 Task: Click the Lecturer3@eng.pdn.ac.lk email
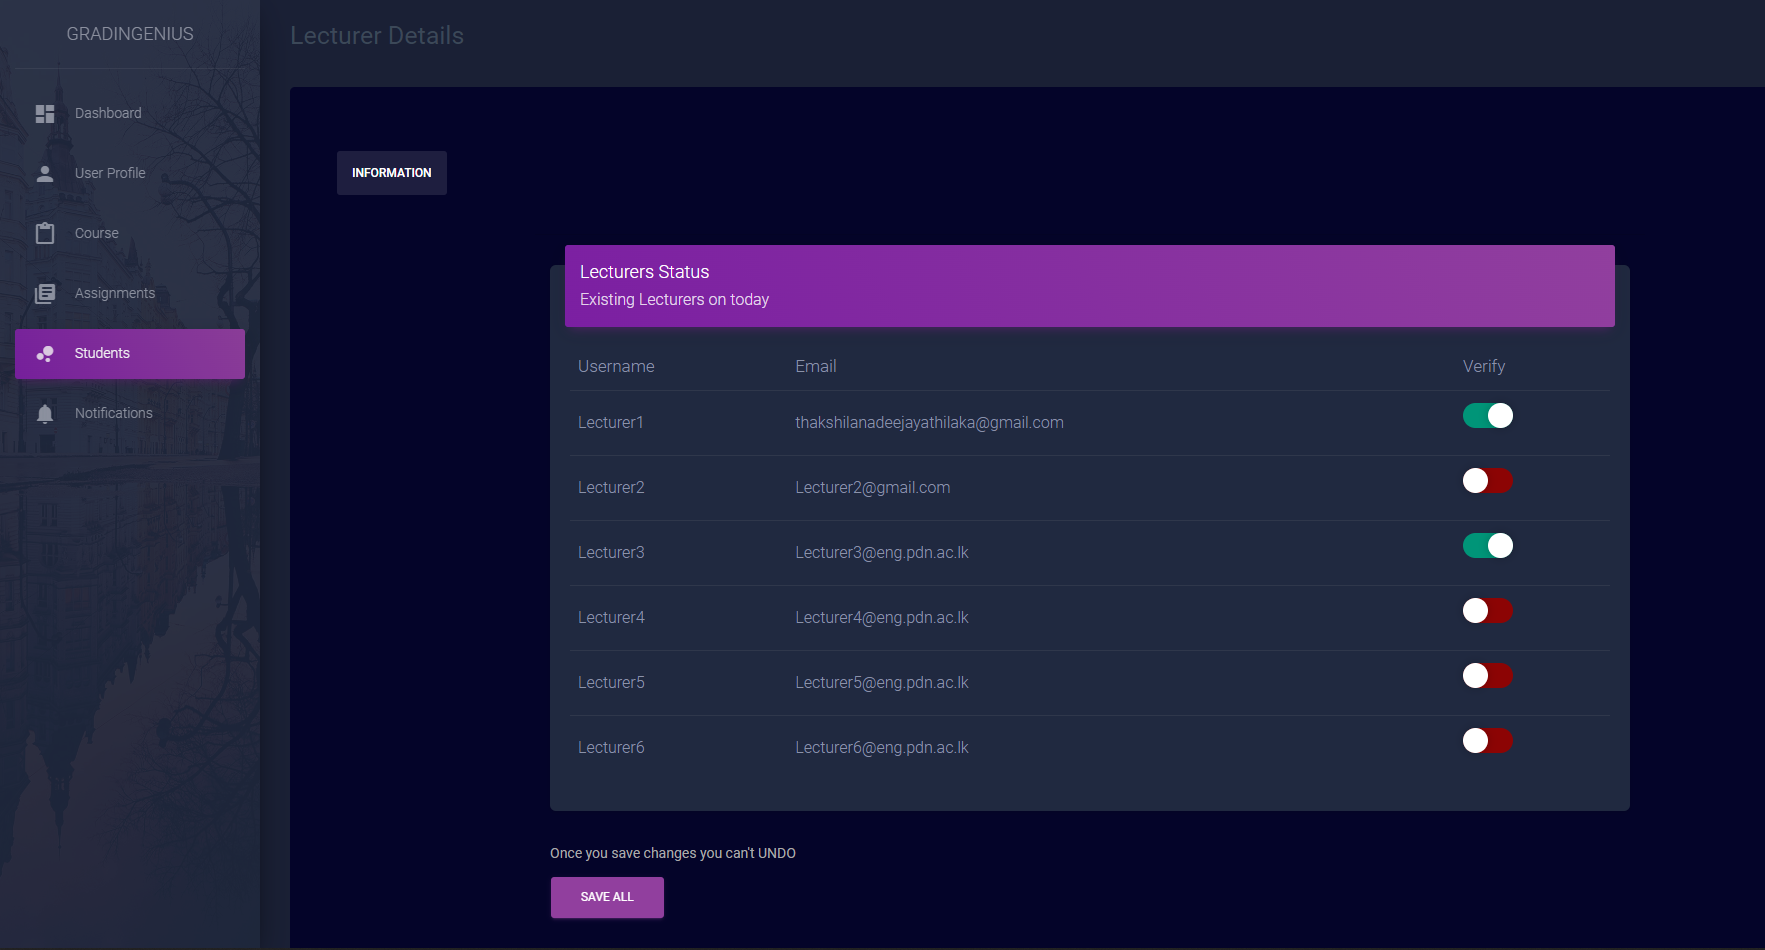tap(882, 553)
